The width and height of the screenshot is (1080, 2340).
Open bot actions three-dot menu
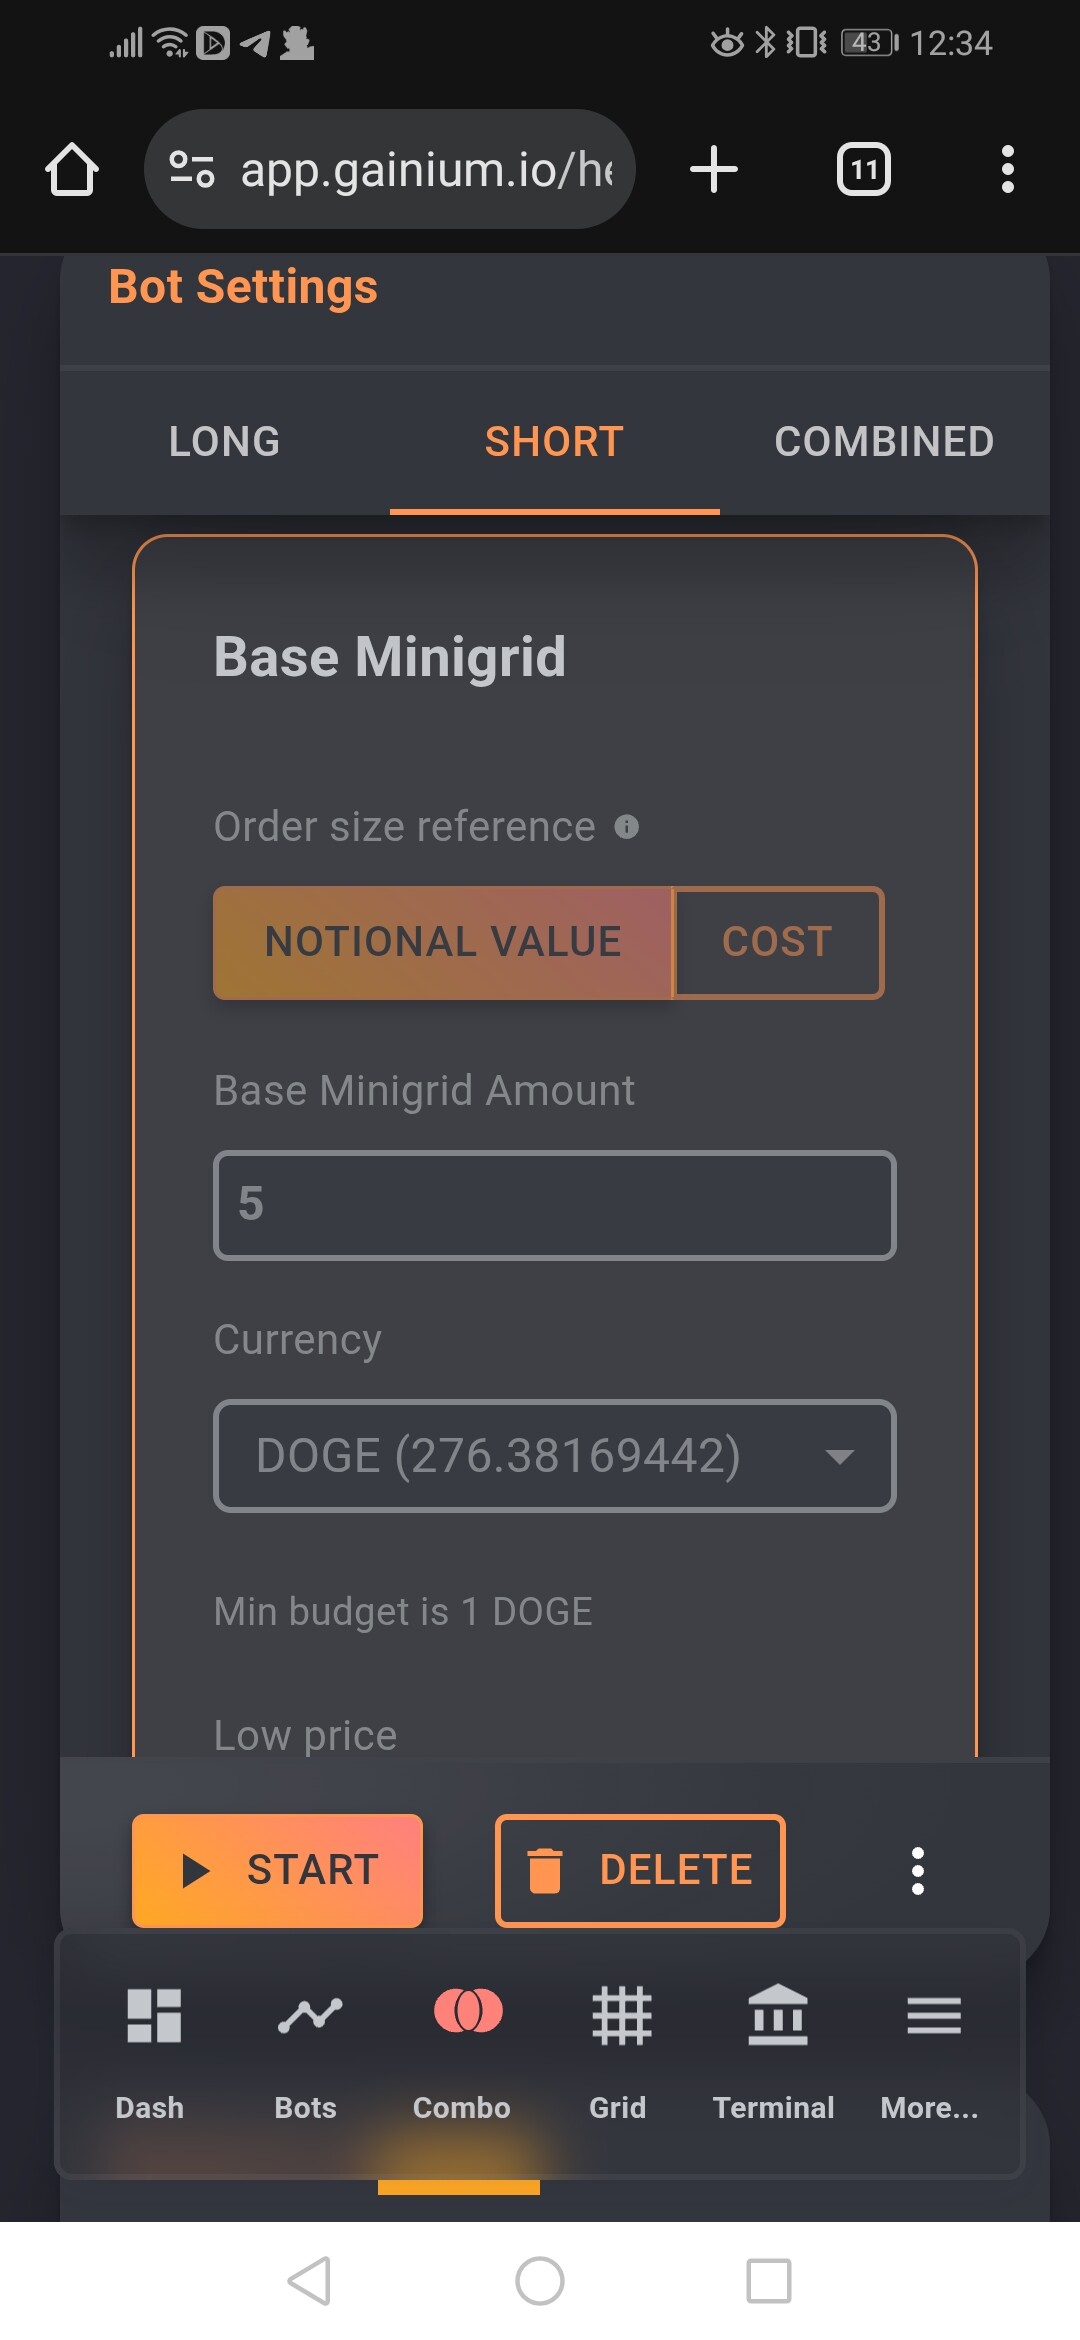click(917, 1871)
